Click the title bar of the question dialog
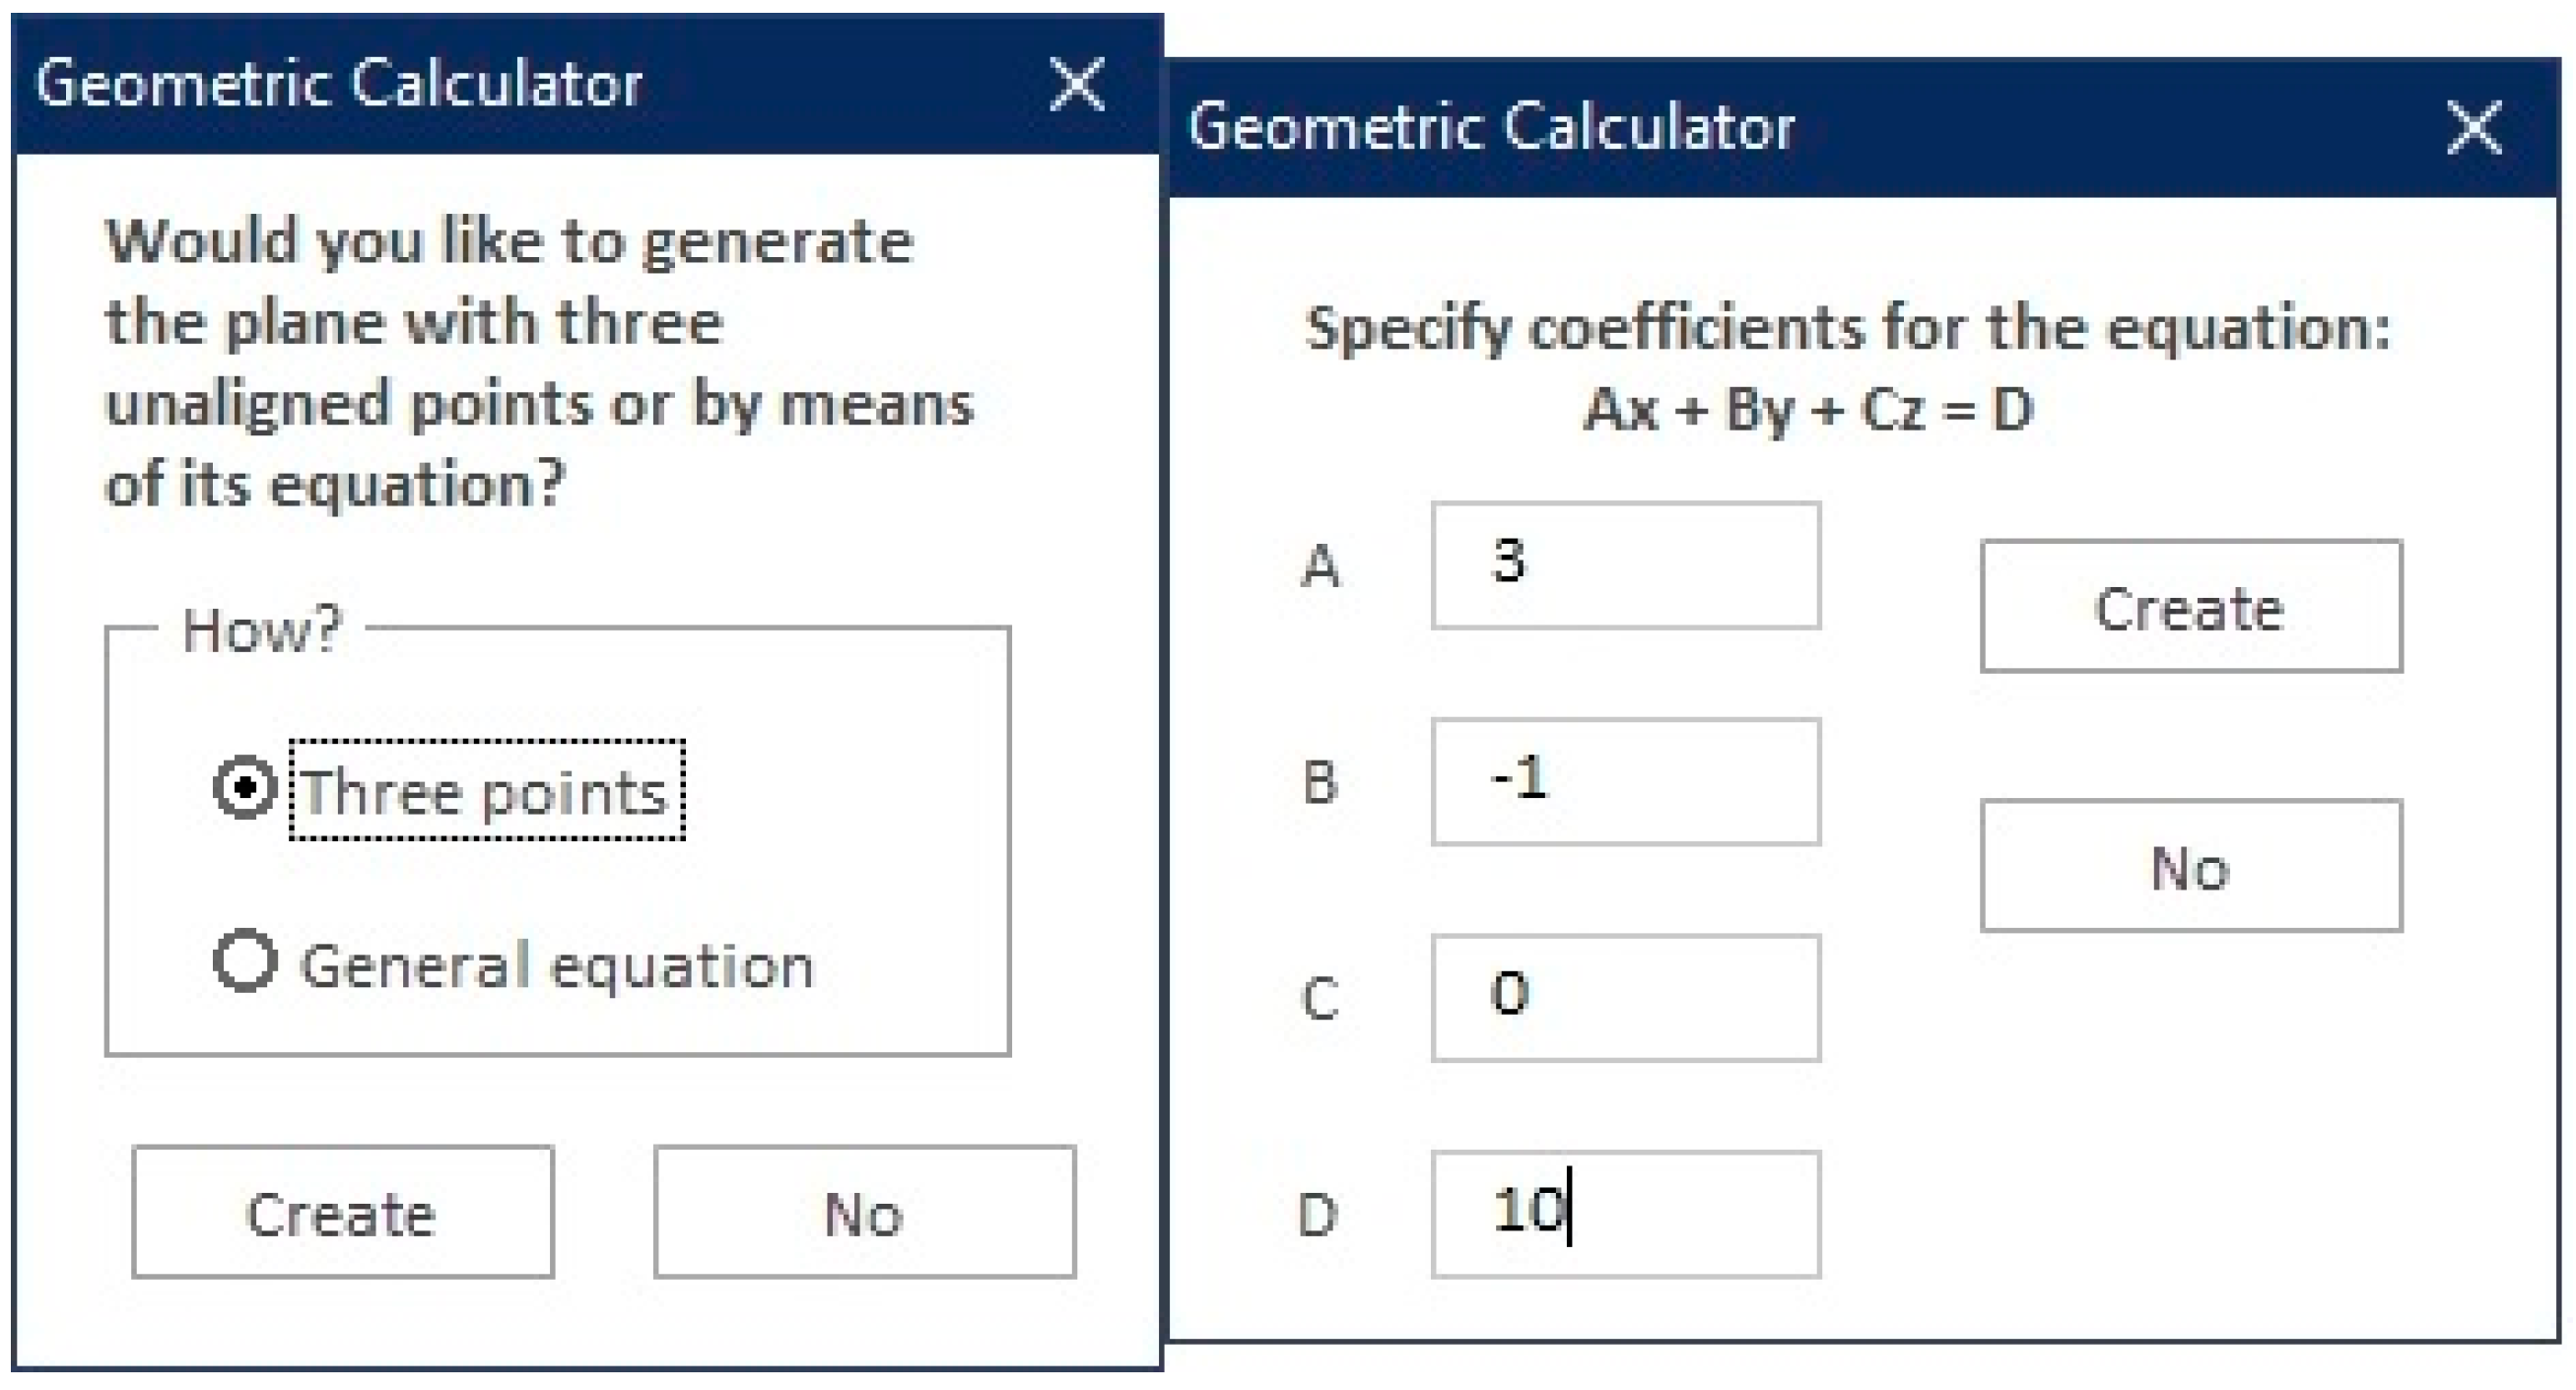 click(x=500, y=84)
